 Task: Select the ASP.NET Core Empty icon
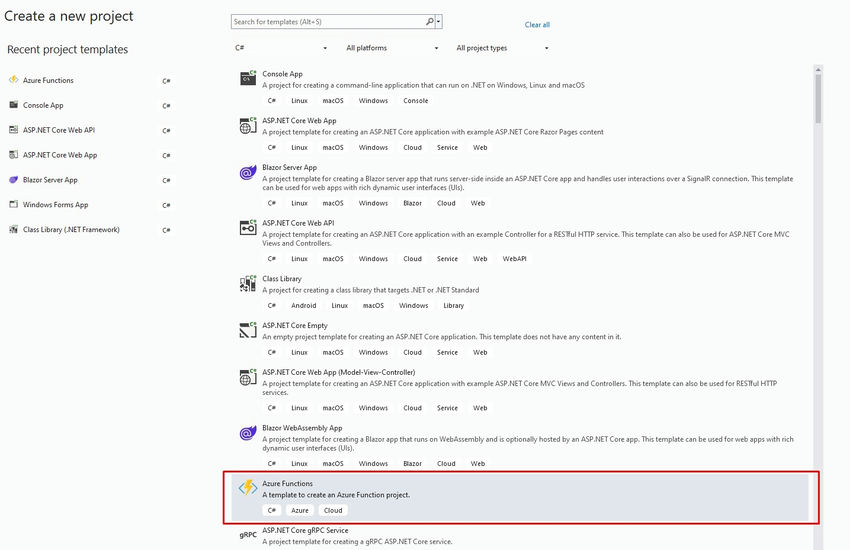[x=248, y=330]
